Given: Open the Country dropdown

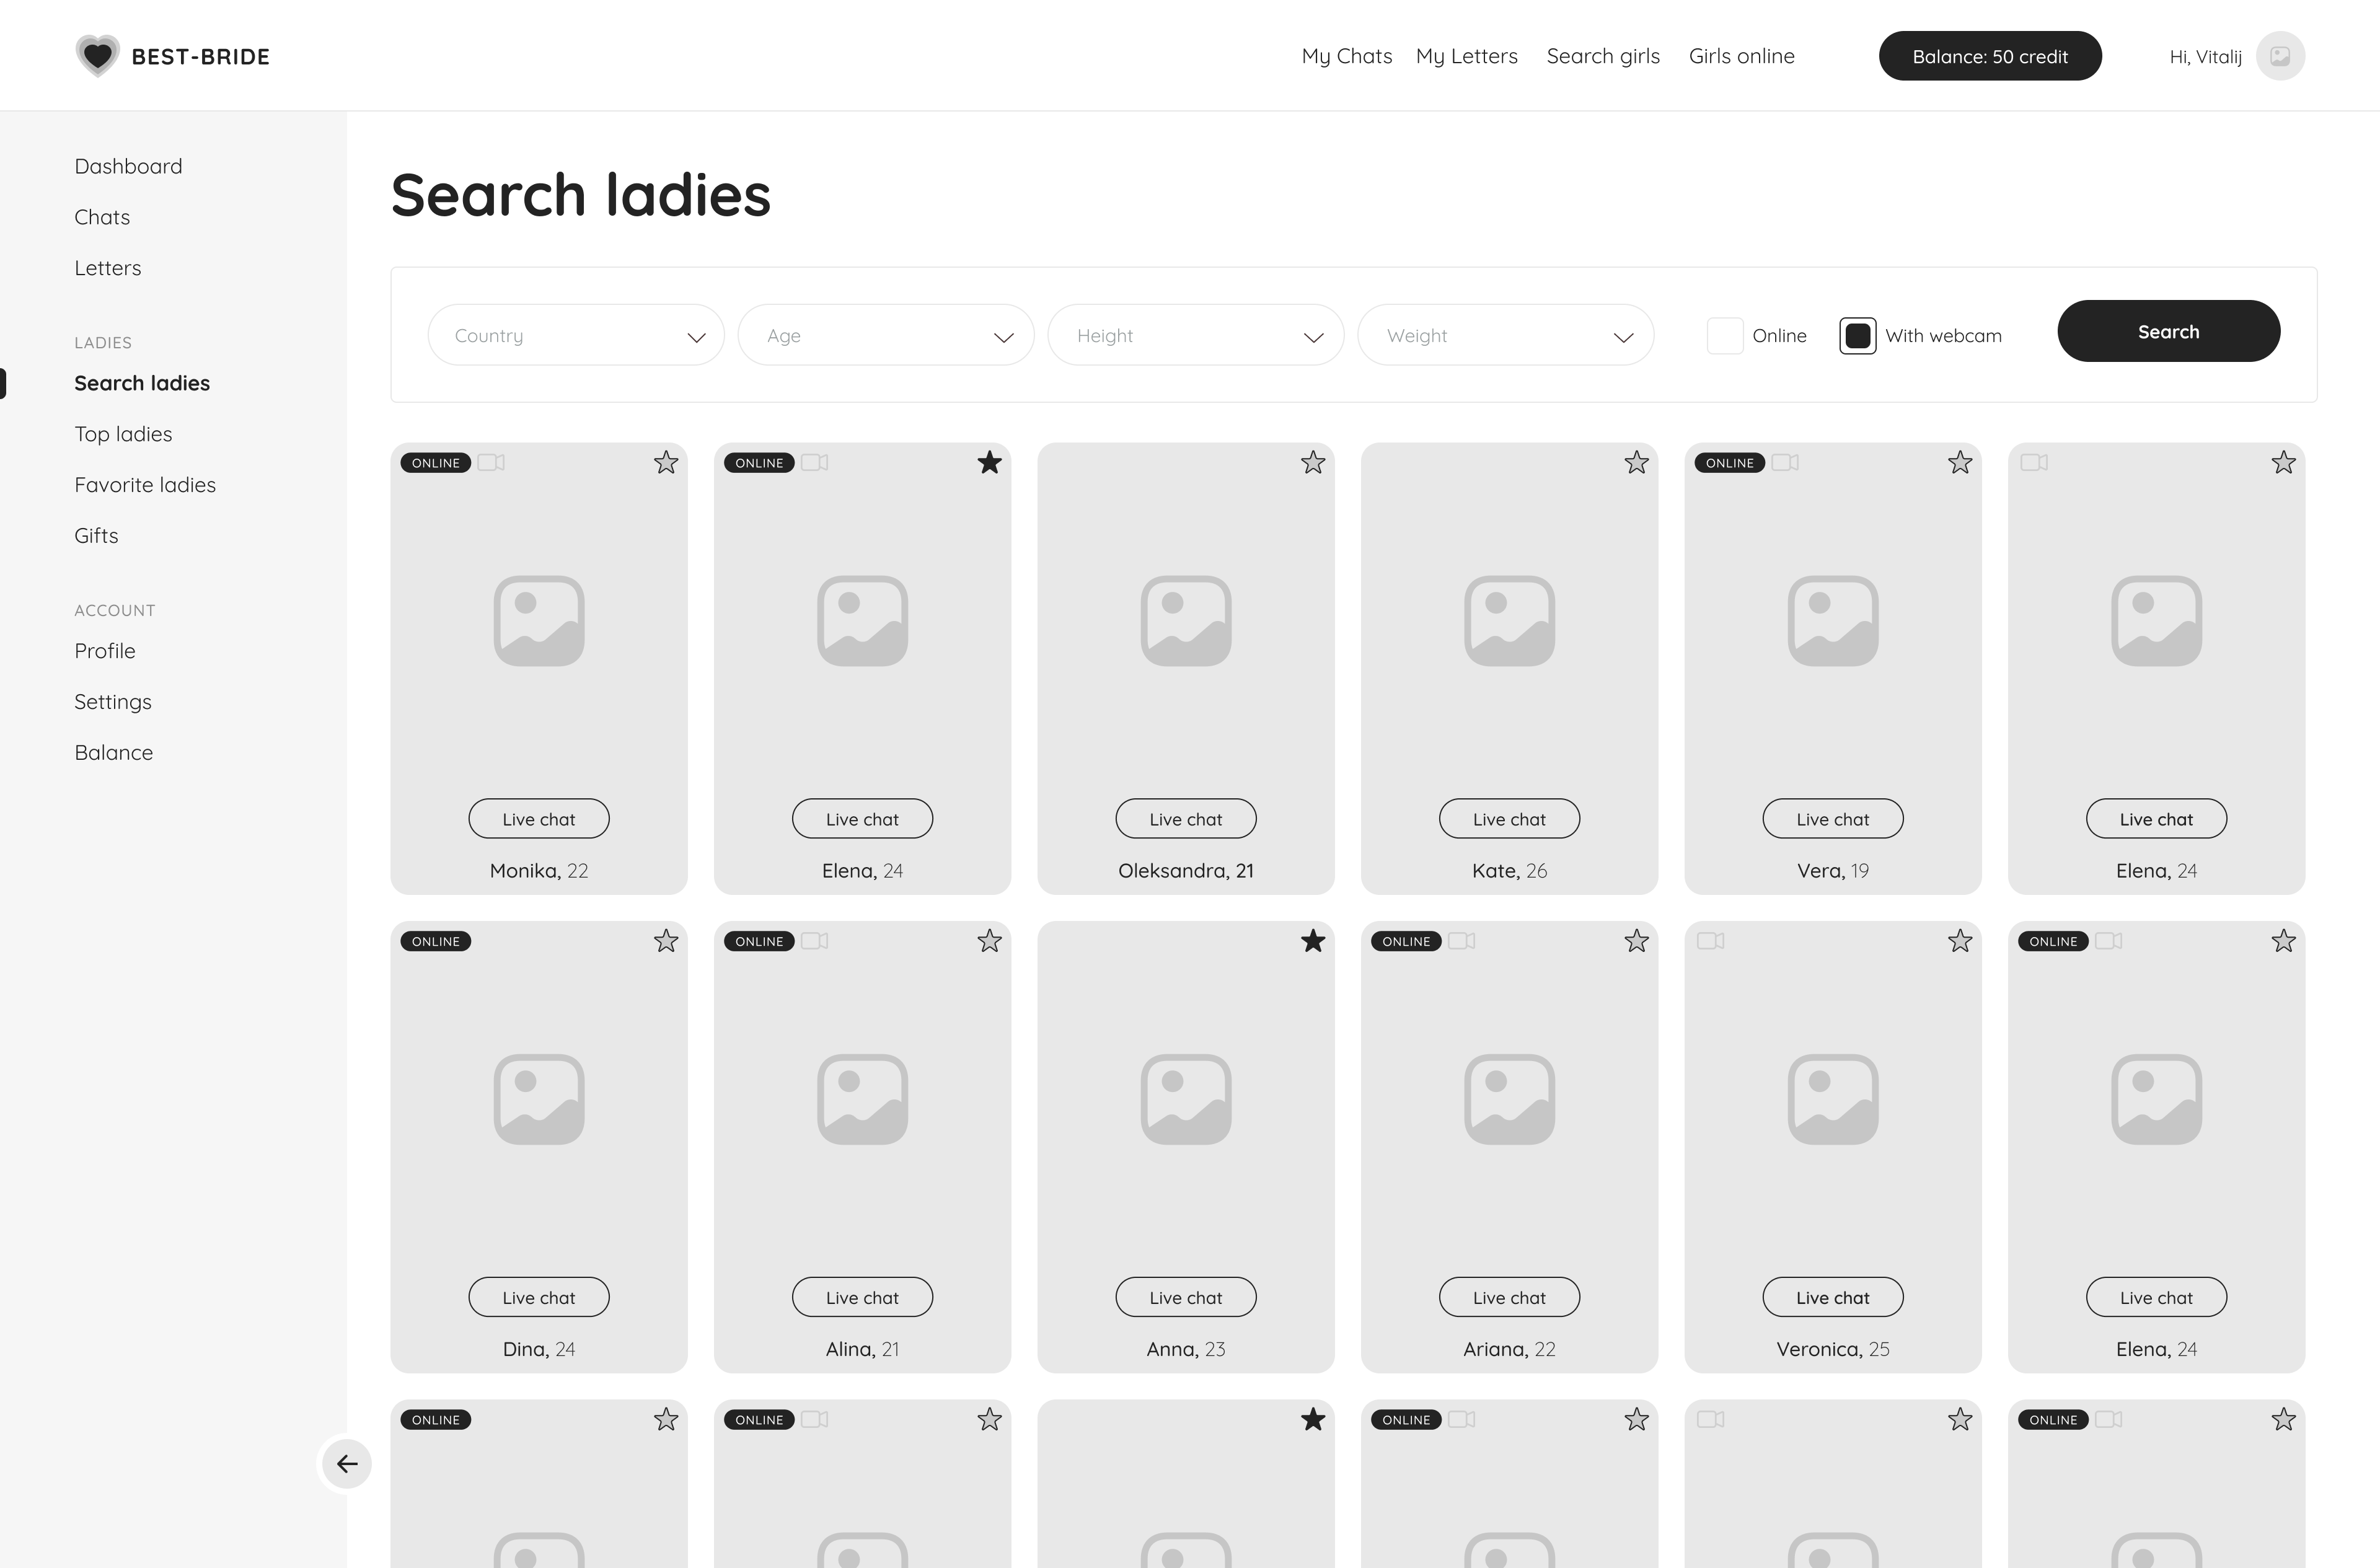Looking at the screenshot, I should [576, 336].
